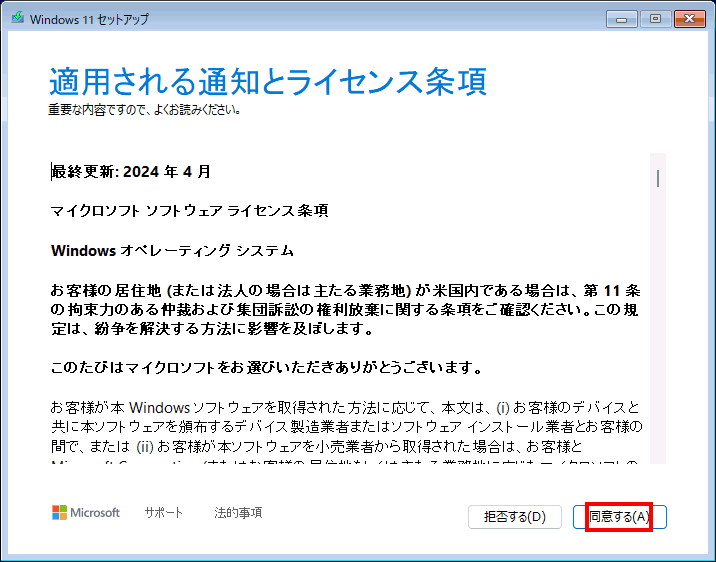Maximize the Windows 11 setup window

point(655,19)
